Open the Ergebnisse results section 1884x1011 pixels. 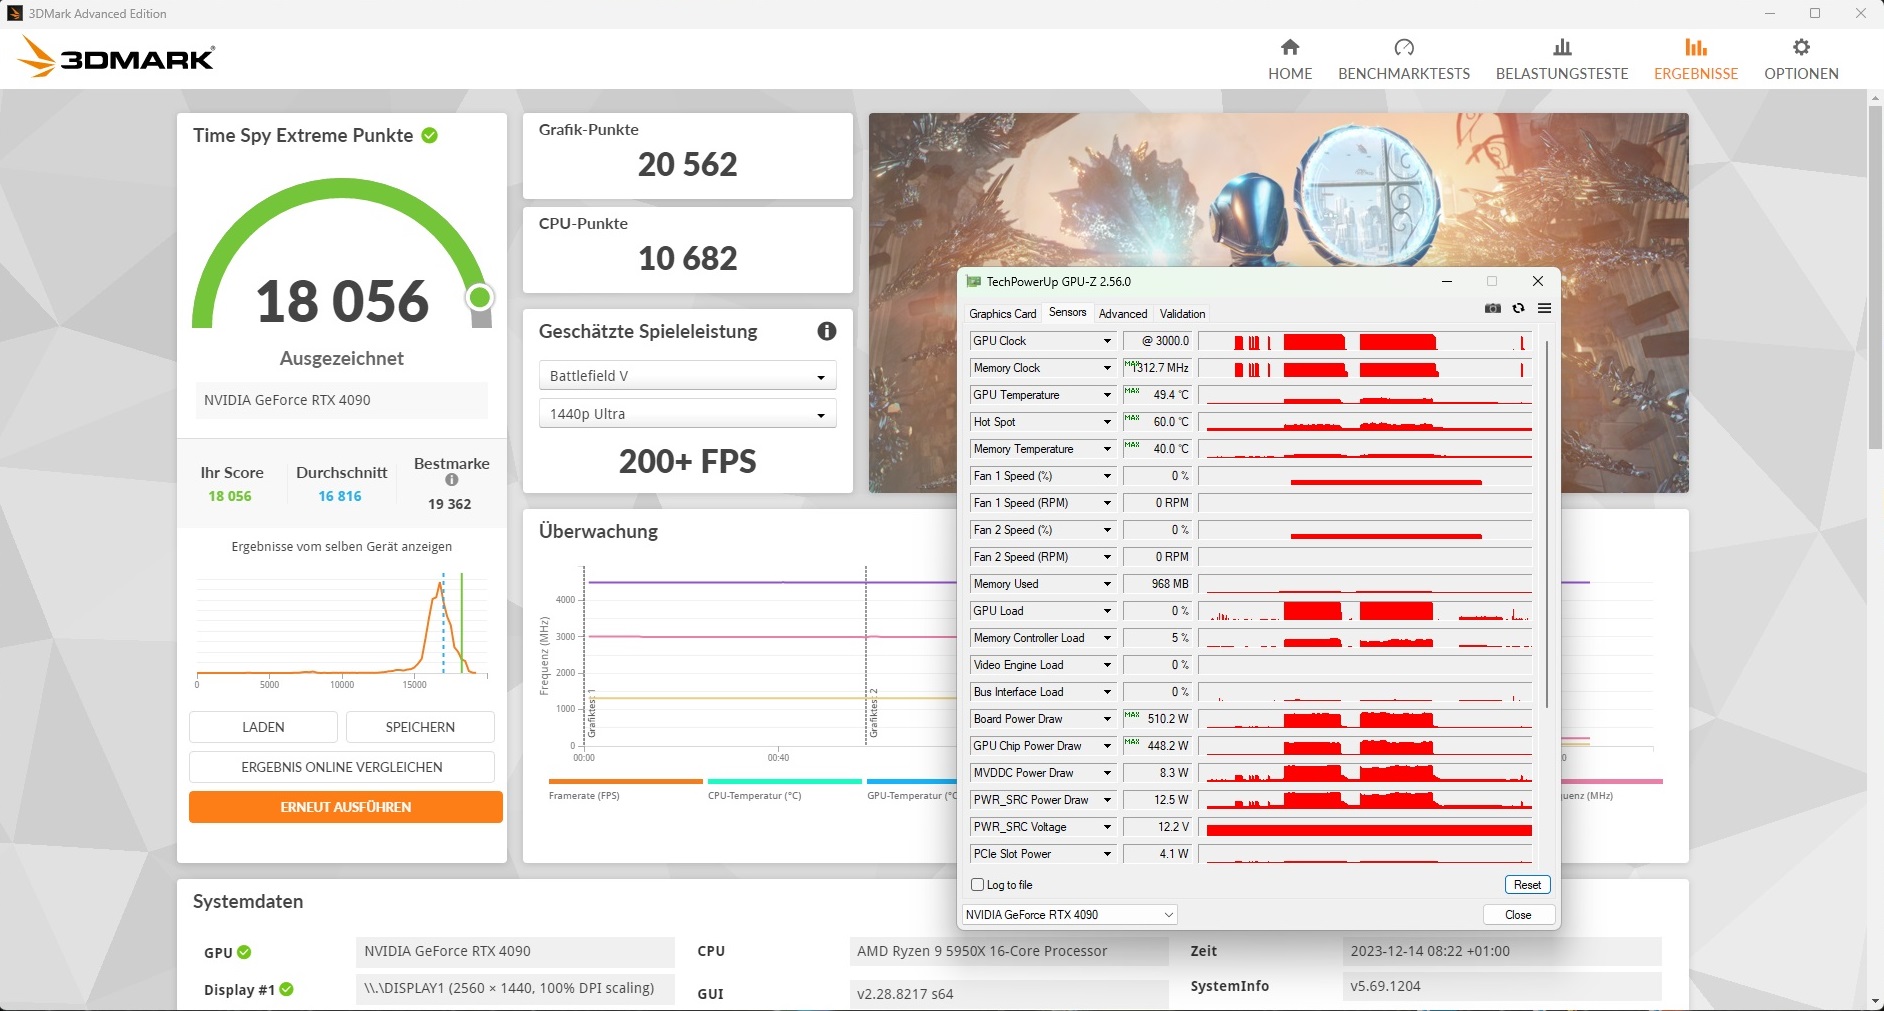tap(1696, 60)
